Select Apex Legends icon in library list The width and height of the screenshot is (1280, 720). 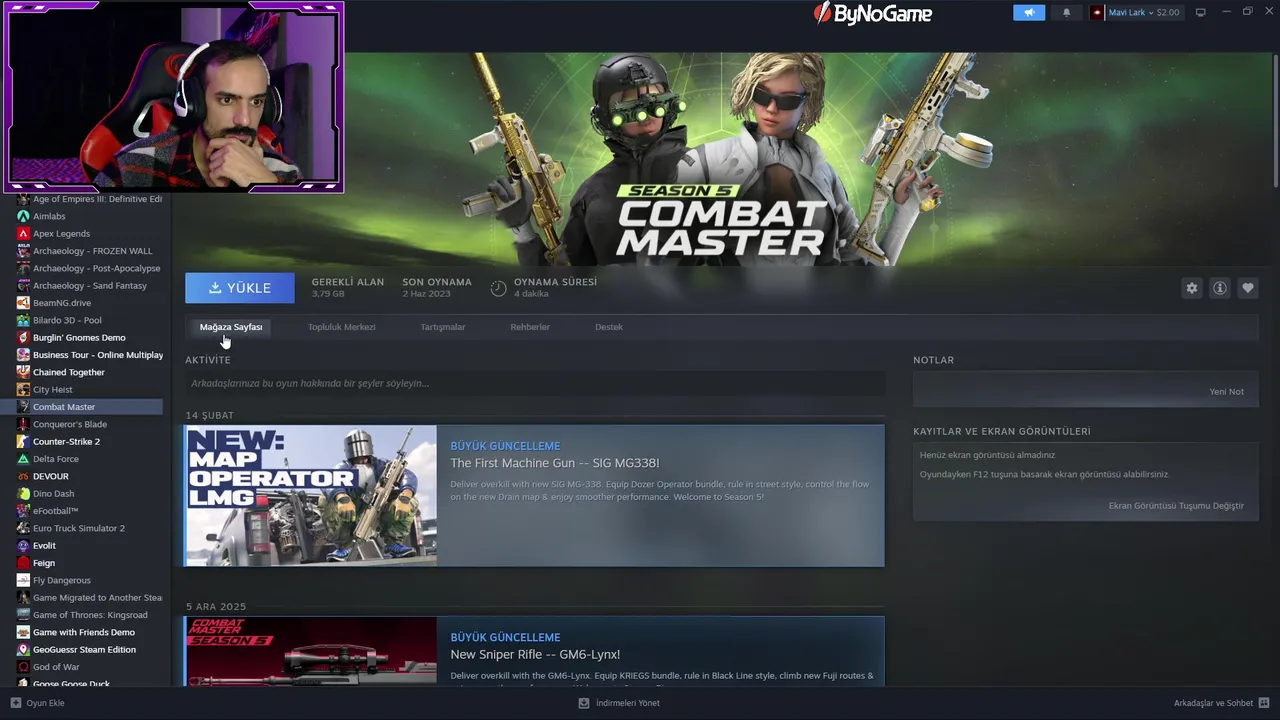[23, 233]
